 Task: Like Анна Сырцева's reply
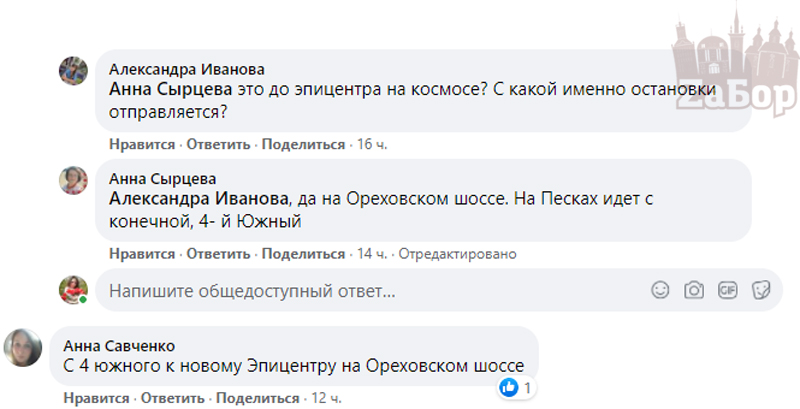[142, 254]
